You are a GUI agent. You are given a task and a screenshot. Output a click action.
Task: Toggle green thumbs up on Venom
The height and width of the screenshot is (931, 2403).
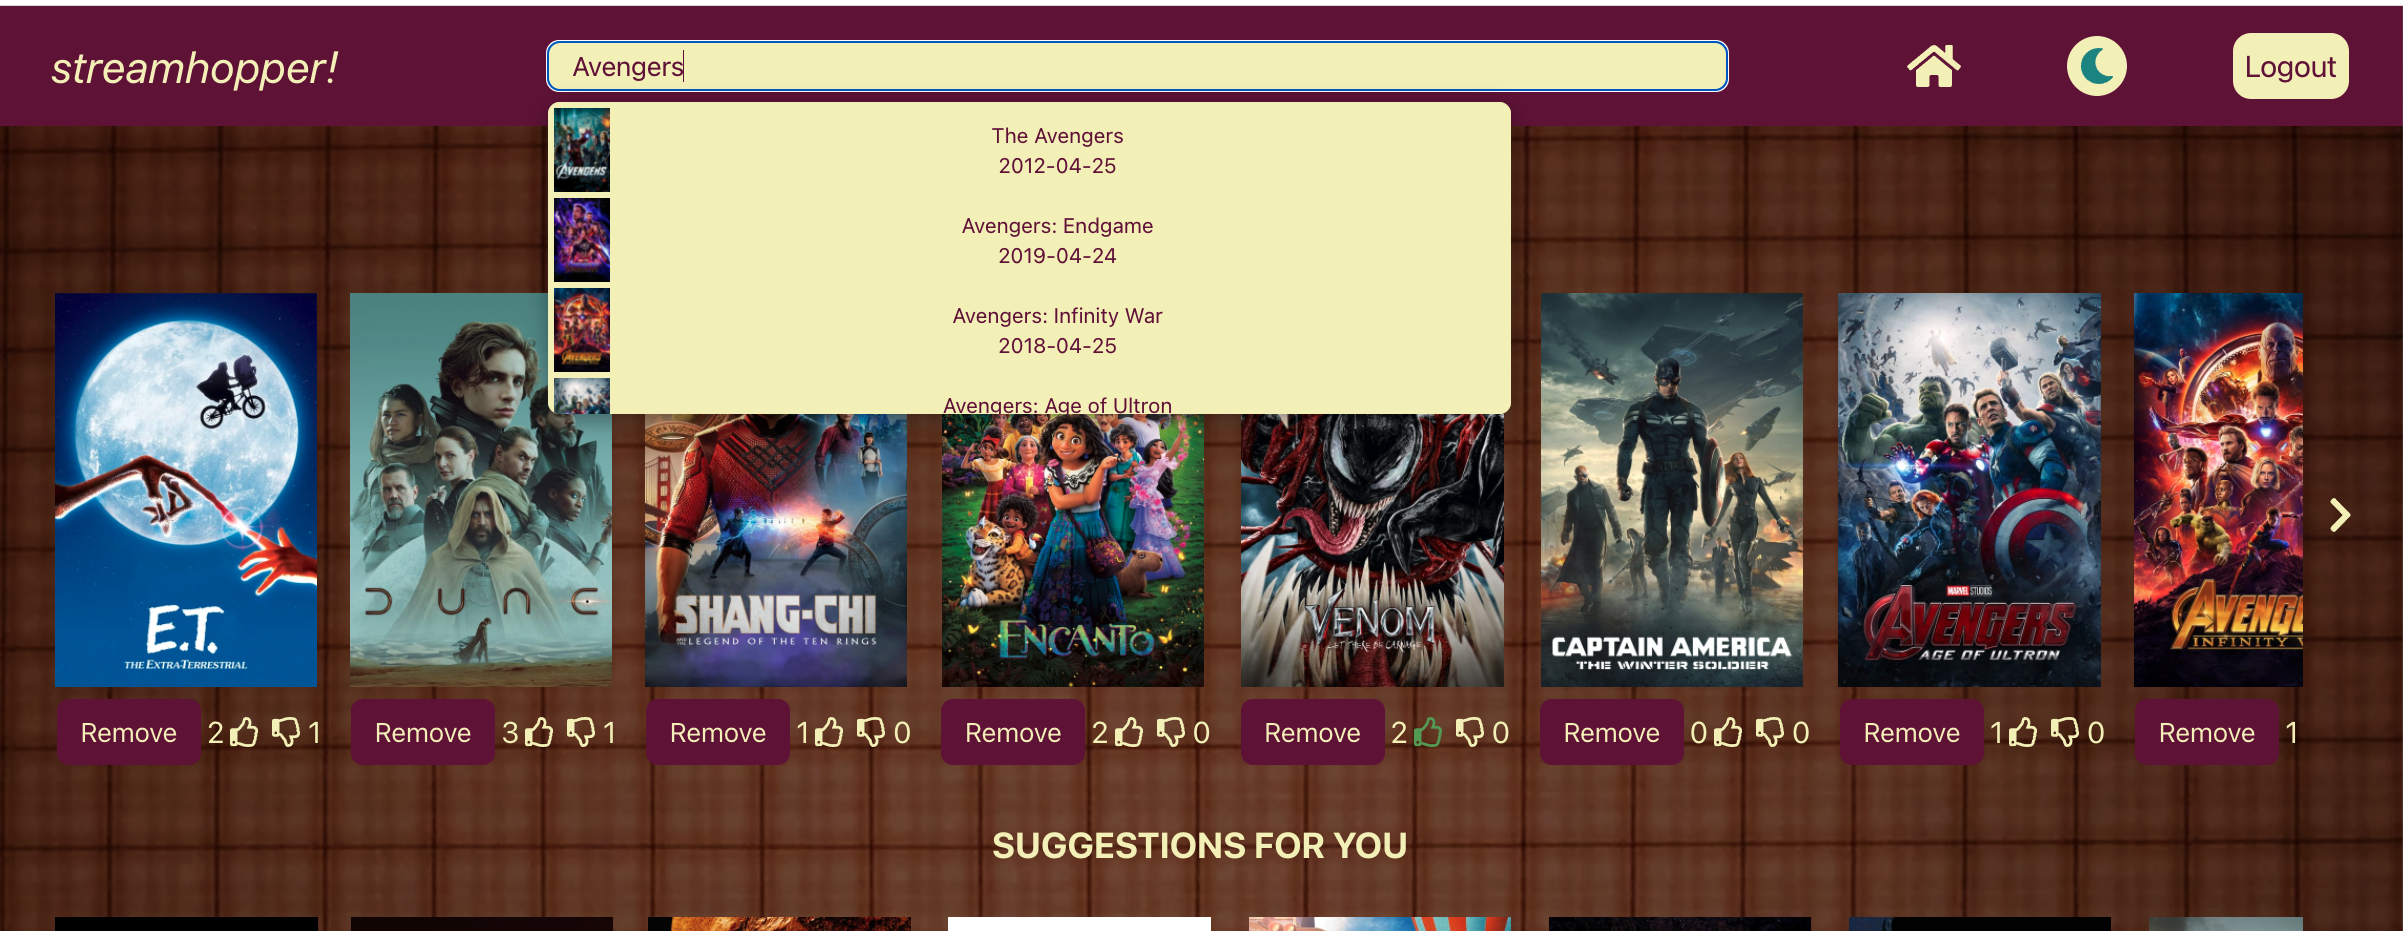click(1428, 733)
